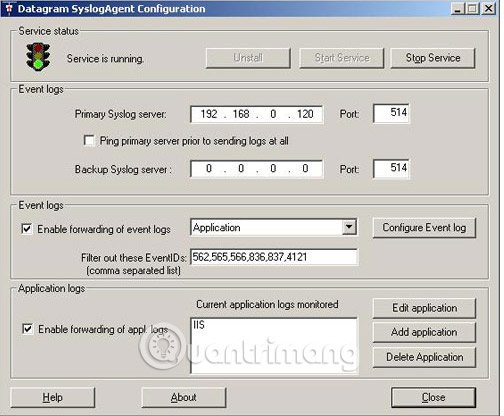Click the Add application button
The image size is (504, 416).
(x=424, y=332)
